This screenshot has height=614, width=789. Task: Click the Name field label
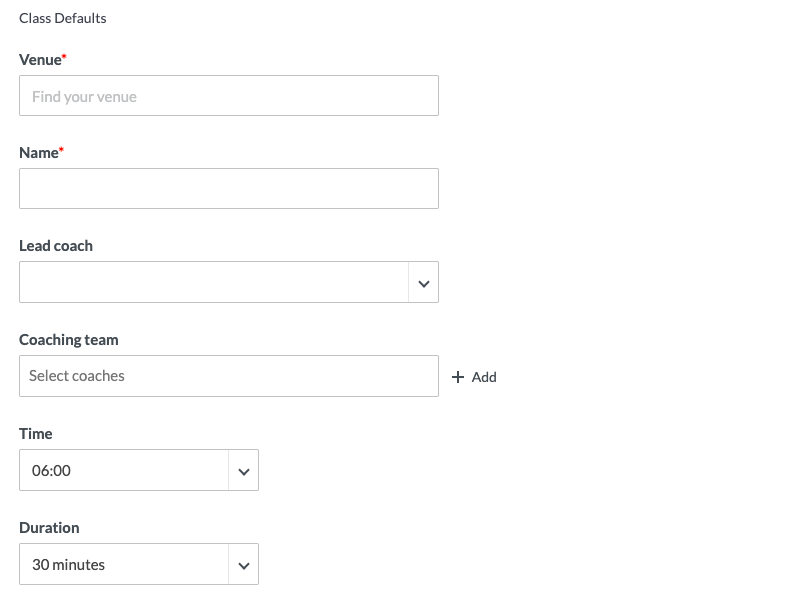click(x=38, y=153)
